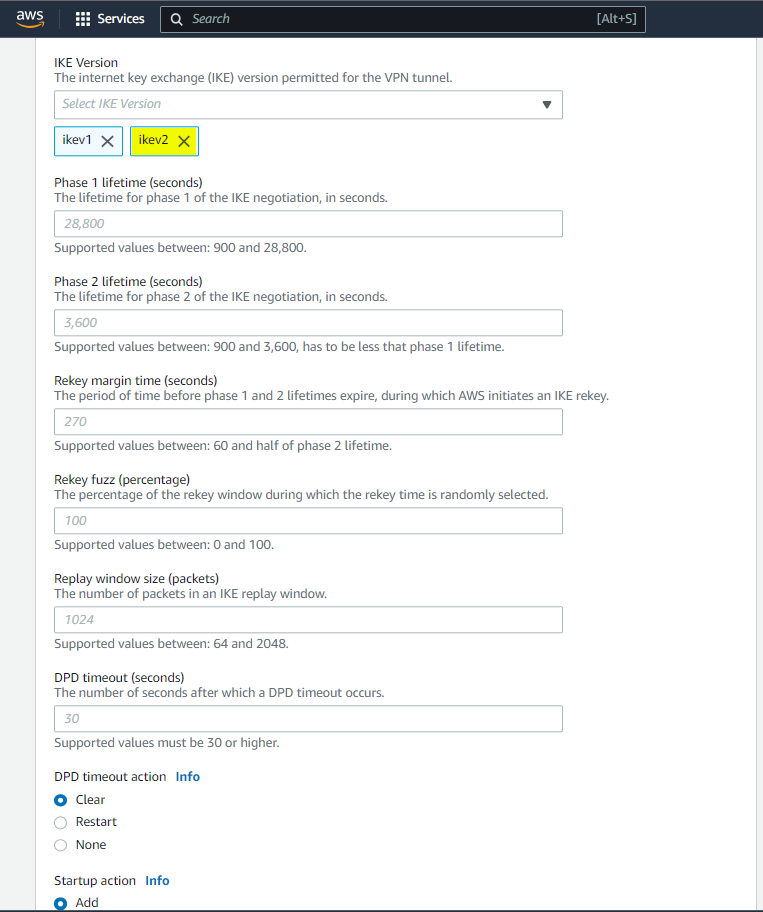Focus the Rekey margin time input
Image resolution: width=763 pixels, height=912 pixels.
click(308, 422)
